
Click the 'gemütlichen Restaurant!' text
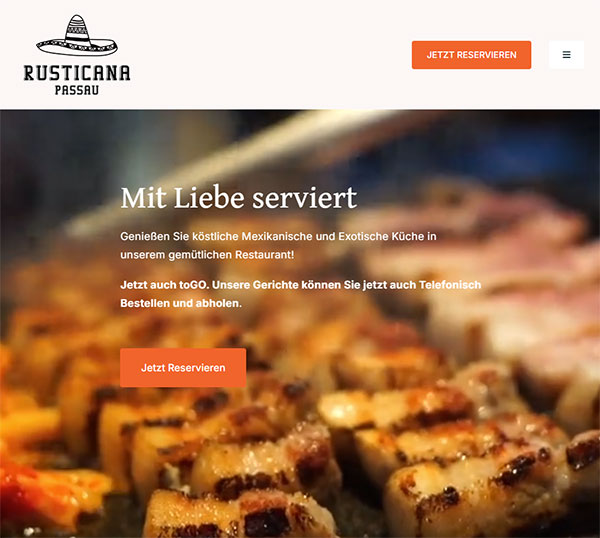[x=231, y=255]
